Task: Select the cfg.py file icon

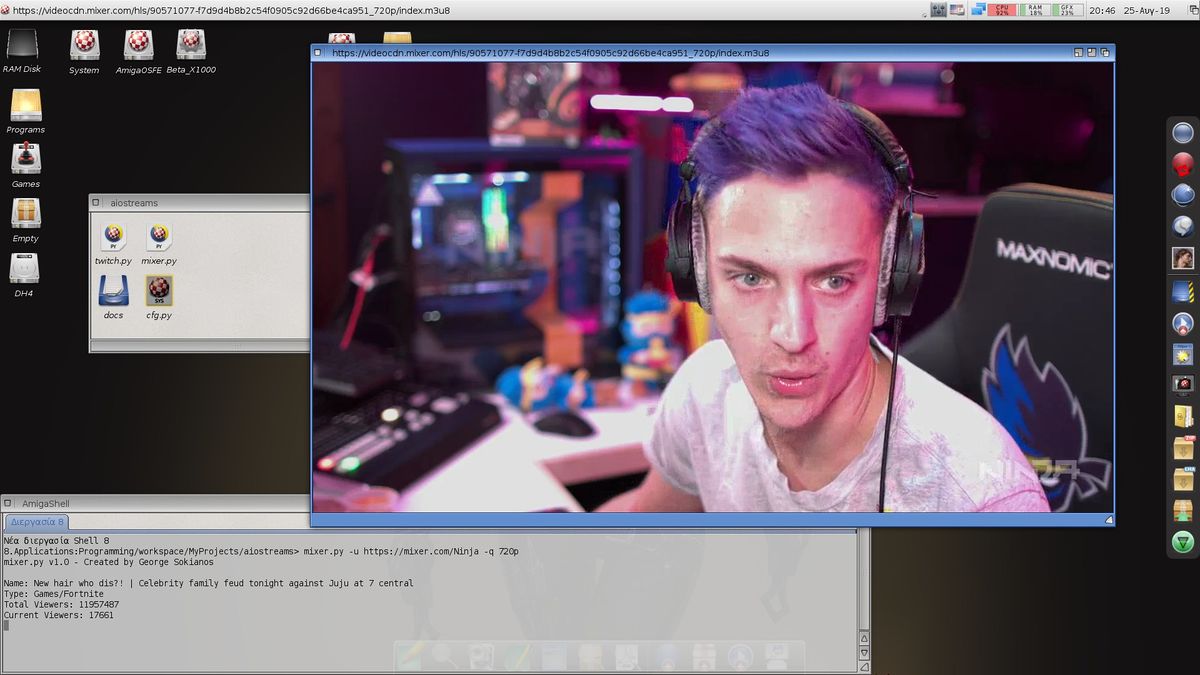Action: 158,291
